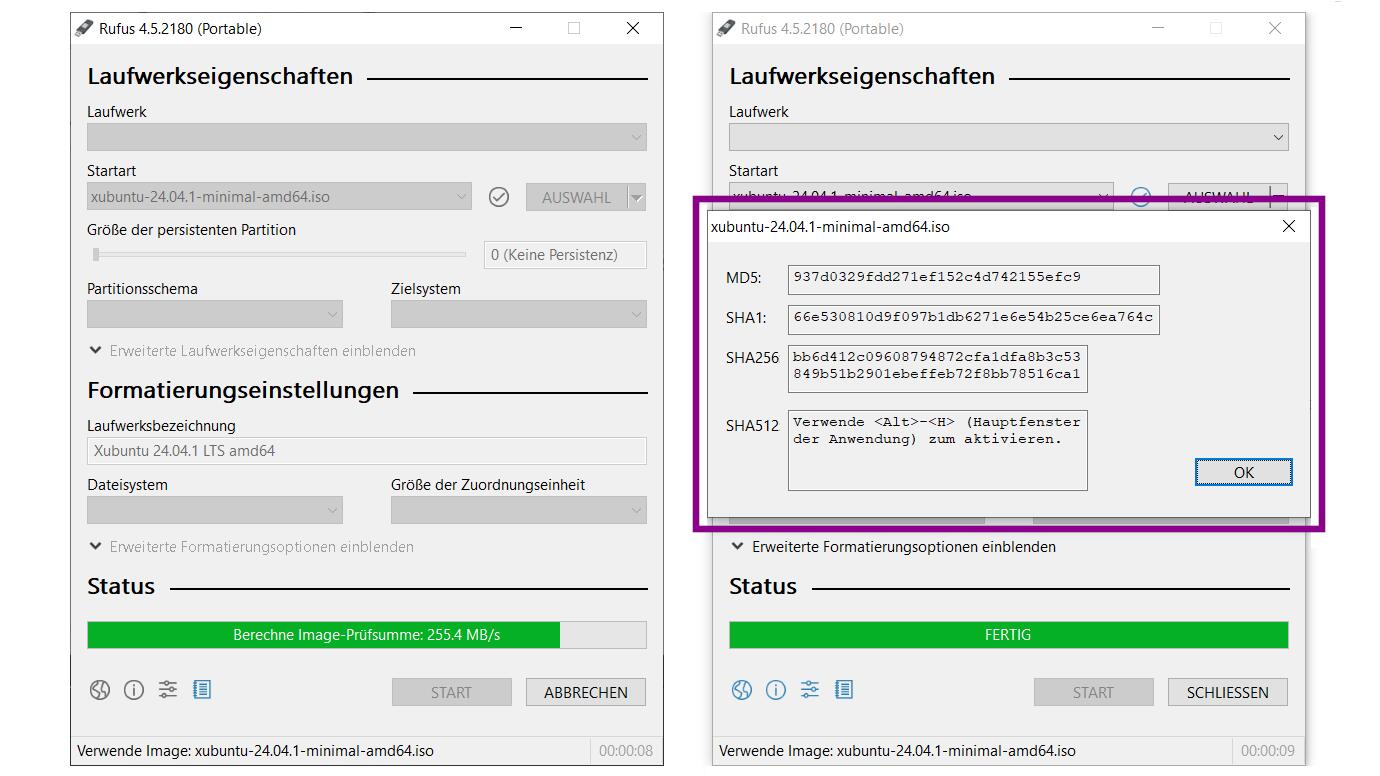
Task: Click the 00:00:08 elapsed timer
Action: [x=626, y=751]
